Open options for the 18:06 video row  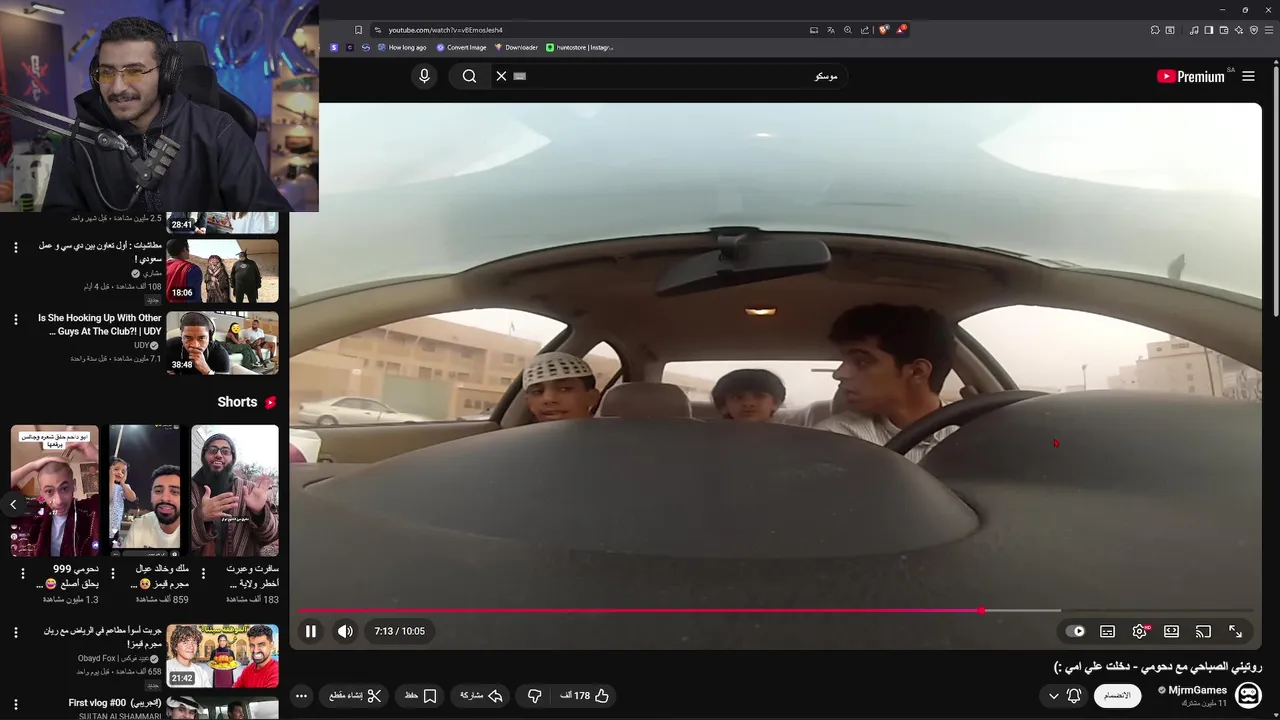(15, 248)
